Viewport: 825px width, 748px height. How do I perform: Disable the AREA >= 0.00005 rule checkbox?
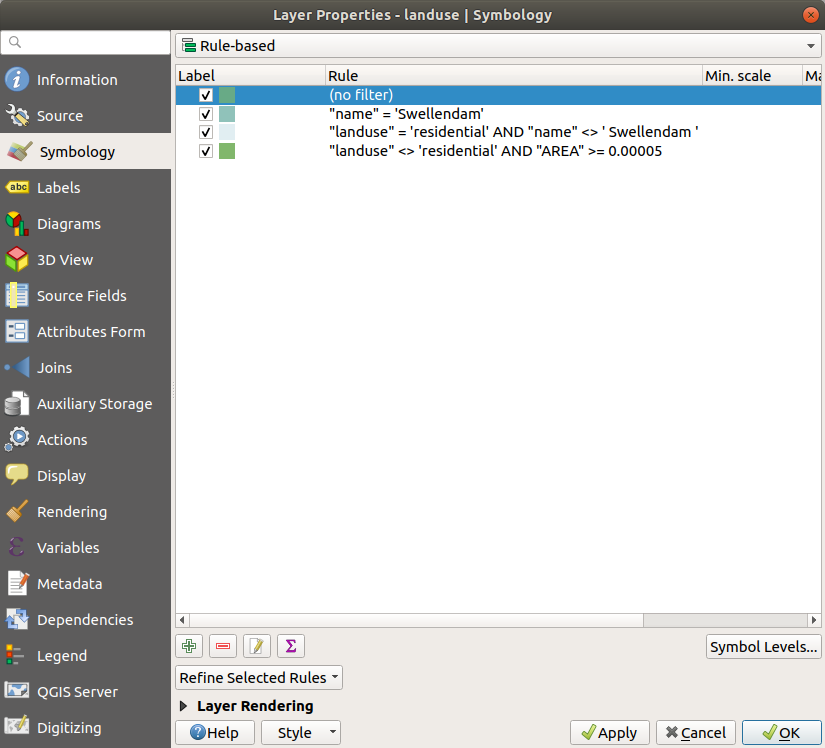coord(206,151)
